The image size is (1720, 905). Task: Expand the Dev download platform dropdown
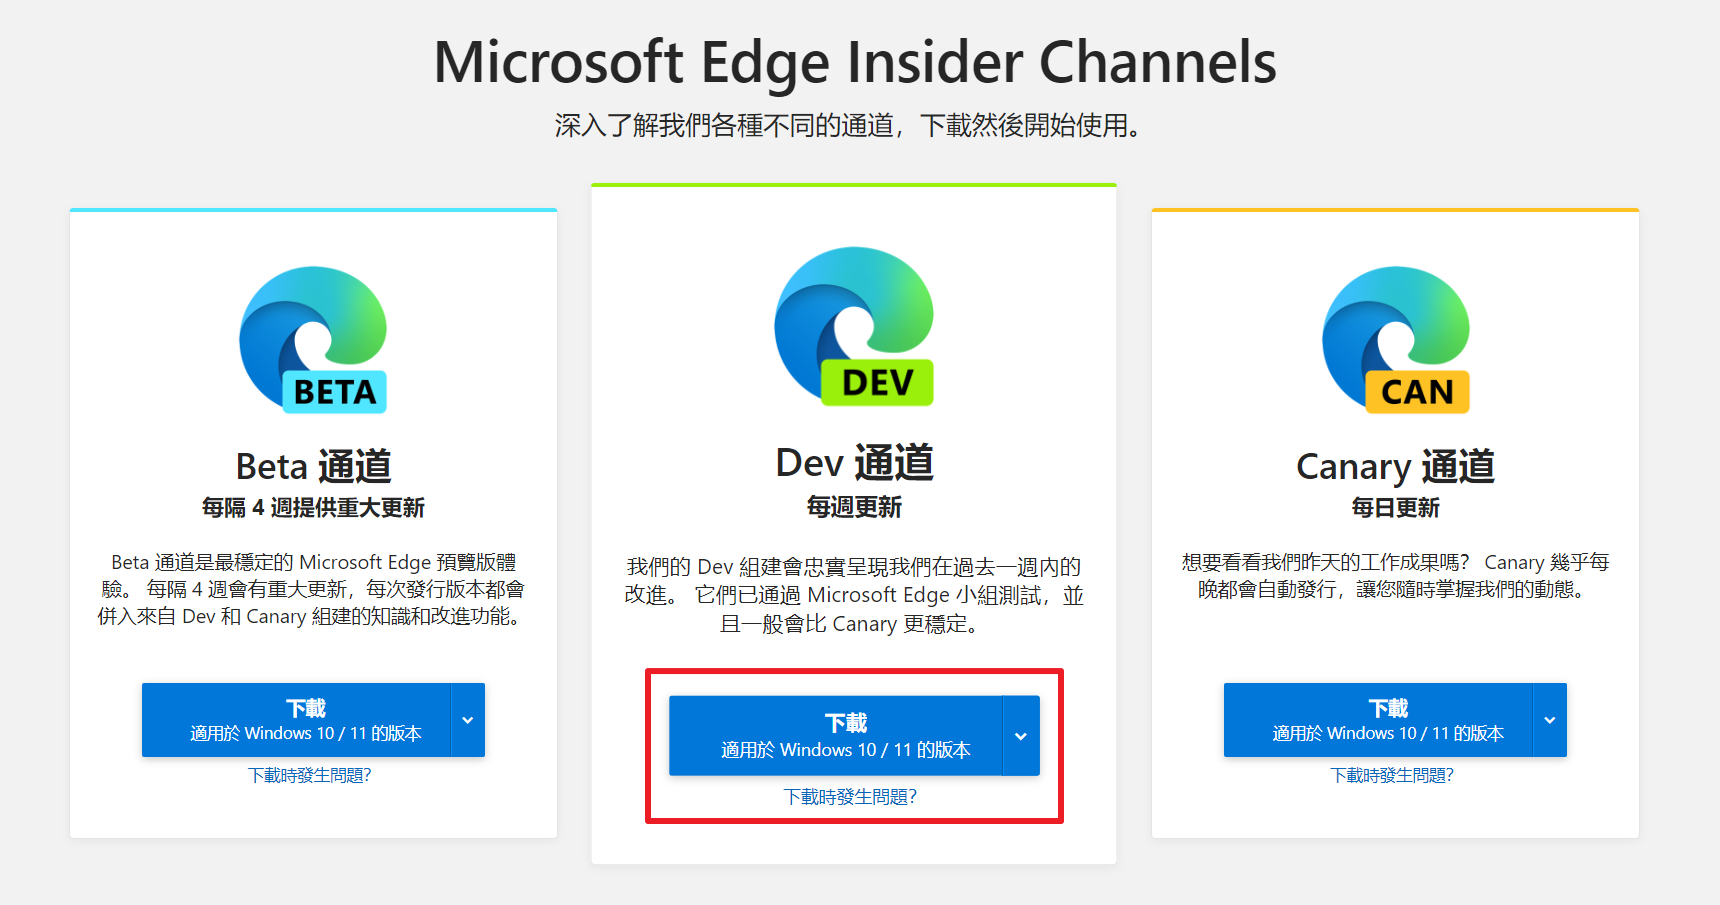1021,736
